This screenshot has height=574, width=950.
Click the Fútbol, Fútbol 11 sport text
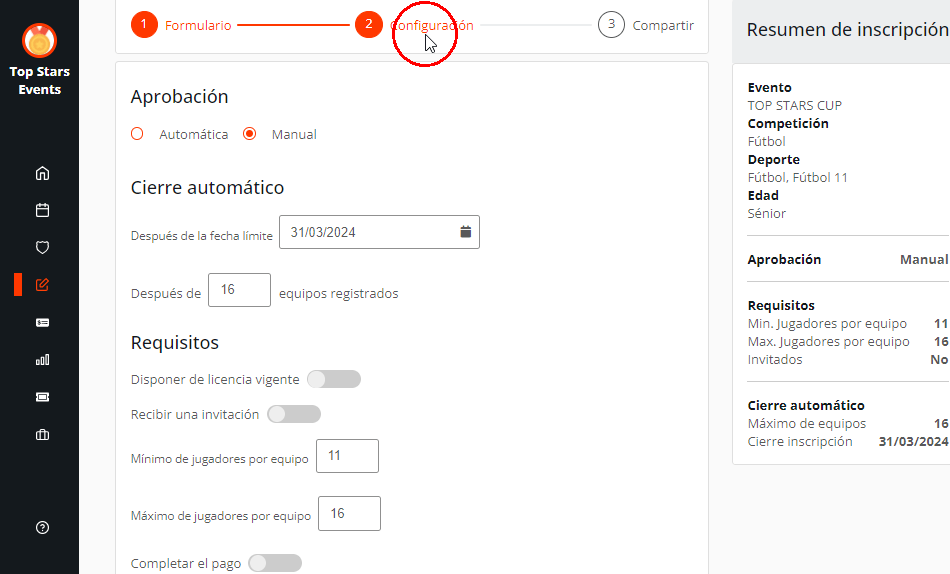(x=797, y=178)
